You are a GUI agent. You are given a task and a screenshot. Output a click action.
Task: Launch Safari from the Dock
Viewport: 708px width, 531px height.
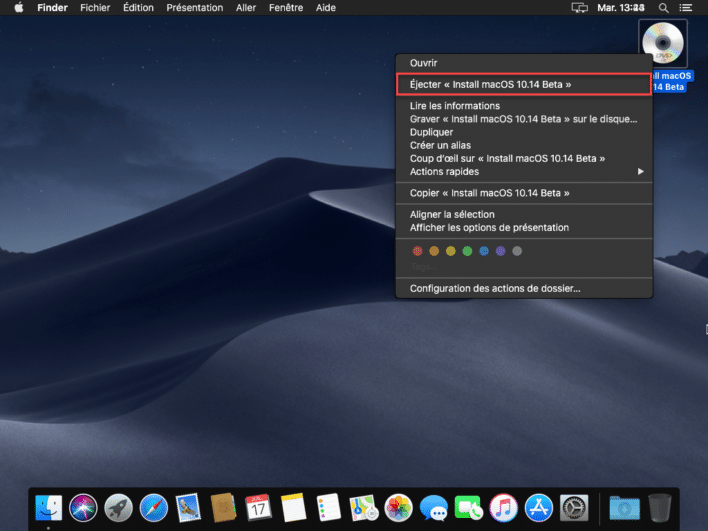pyautogui.click(x=154, y=508)
